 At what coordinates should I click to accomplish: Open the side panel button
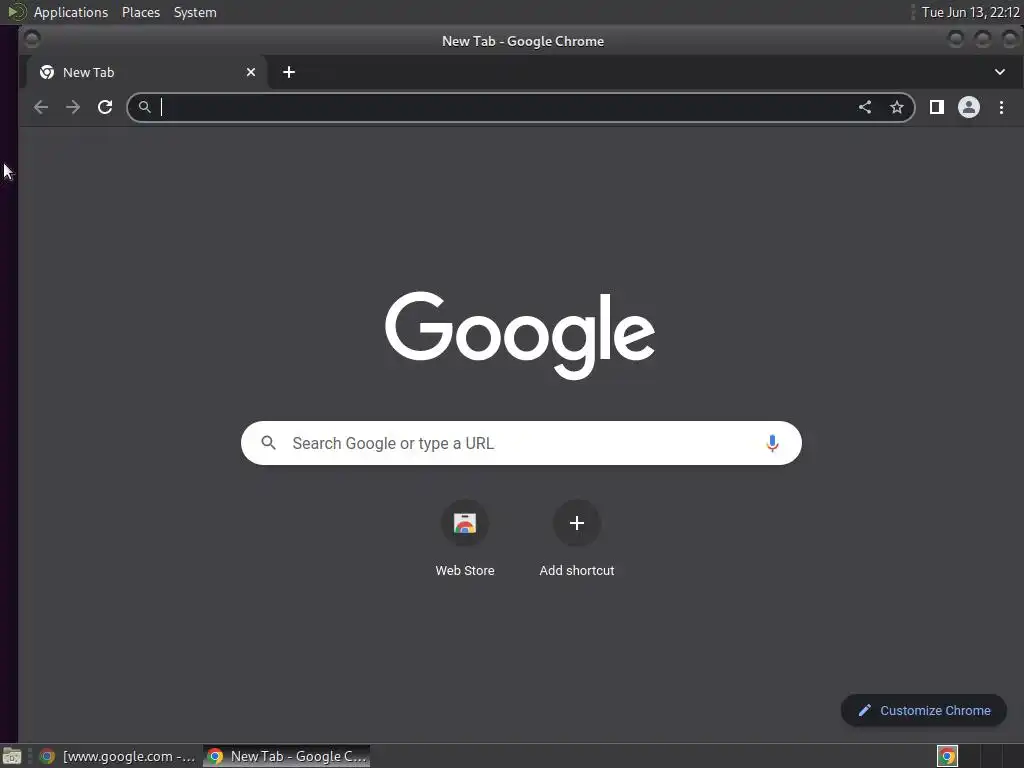click(936, 107)
